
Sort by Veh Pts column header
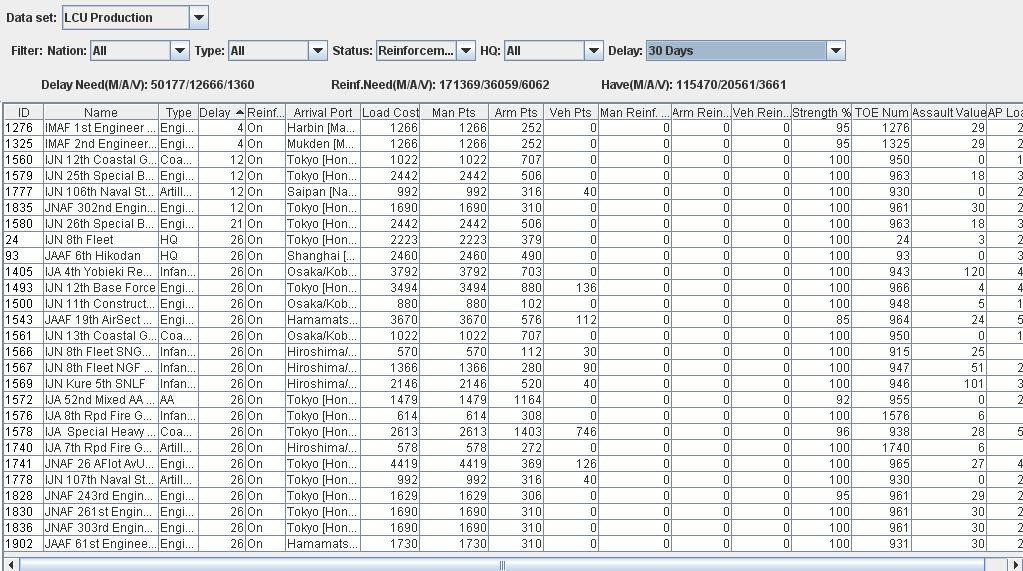point(570,112)
